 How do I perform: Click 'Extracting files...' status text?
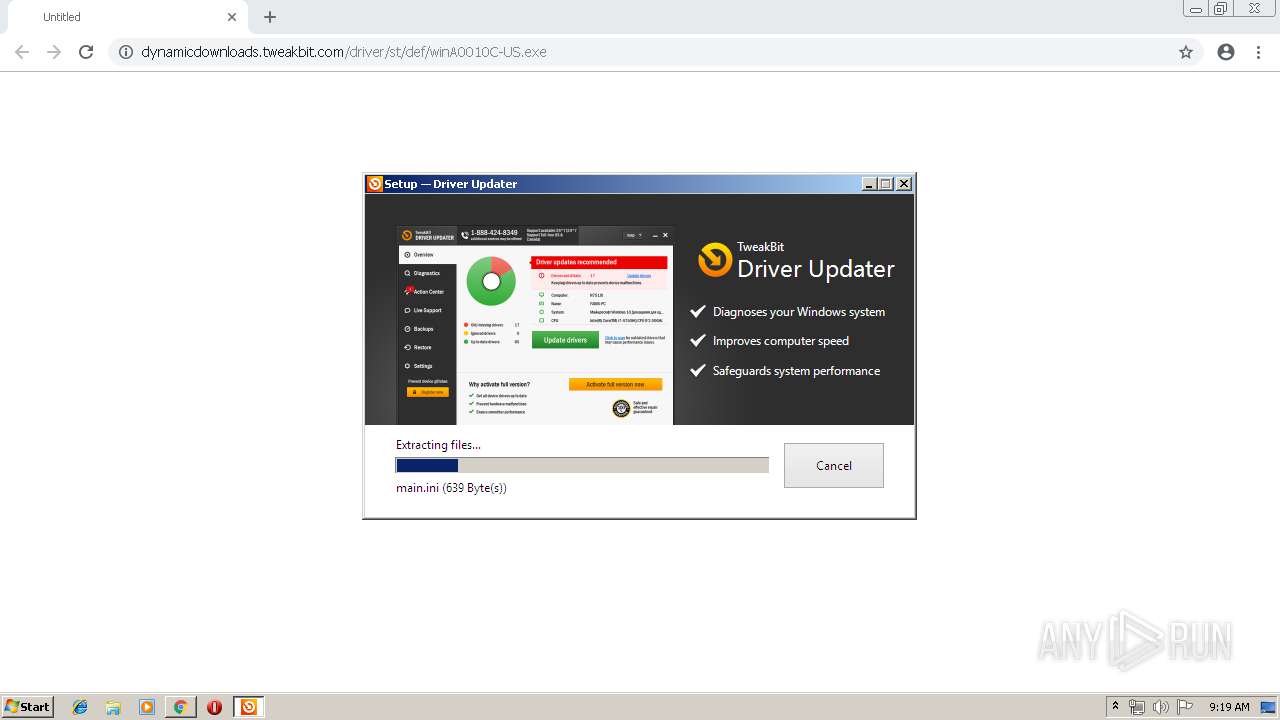pos(438,445)
